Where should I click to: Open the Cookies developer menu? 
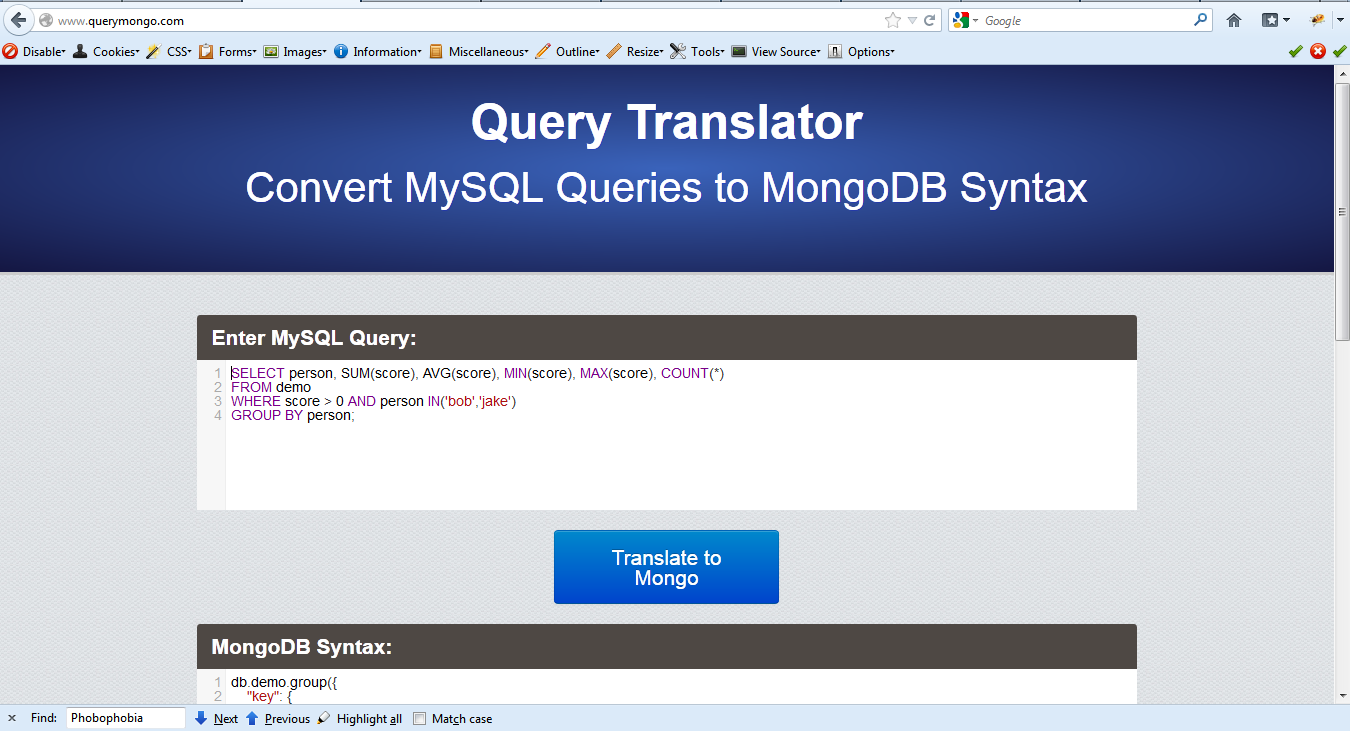(x=106, y=52)
